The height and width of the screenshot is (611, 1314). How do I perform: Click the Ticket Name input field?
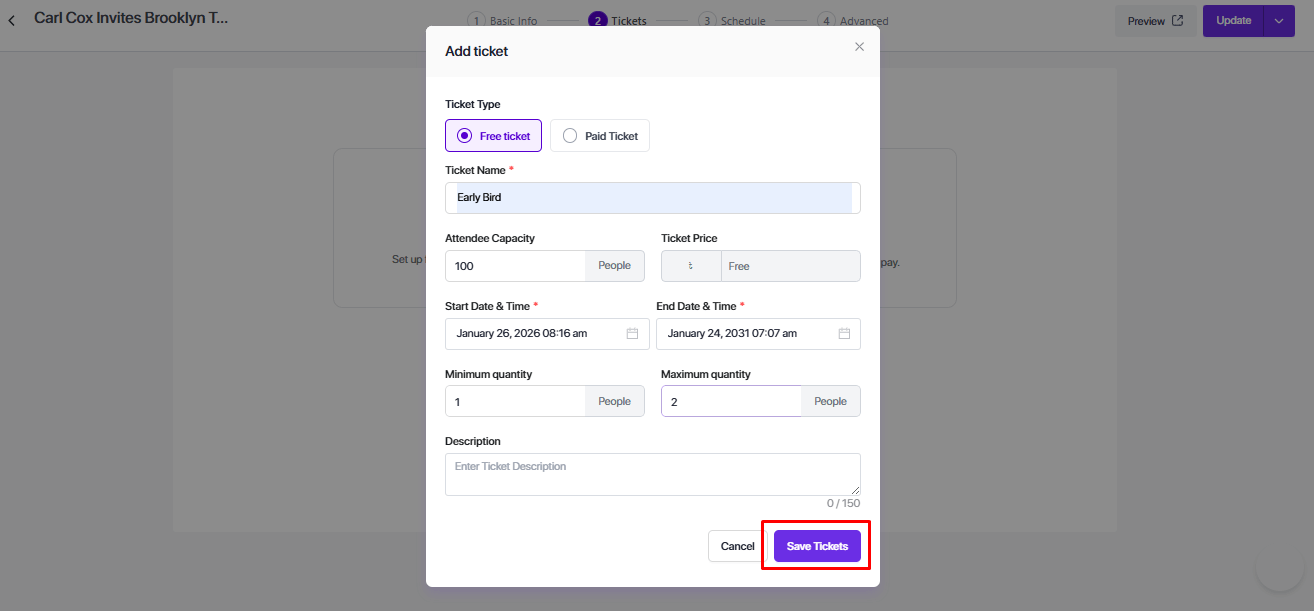tap(652, 198)
